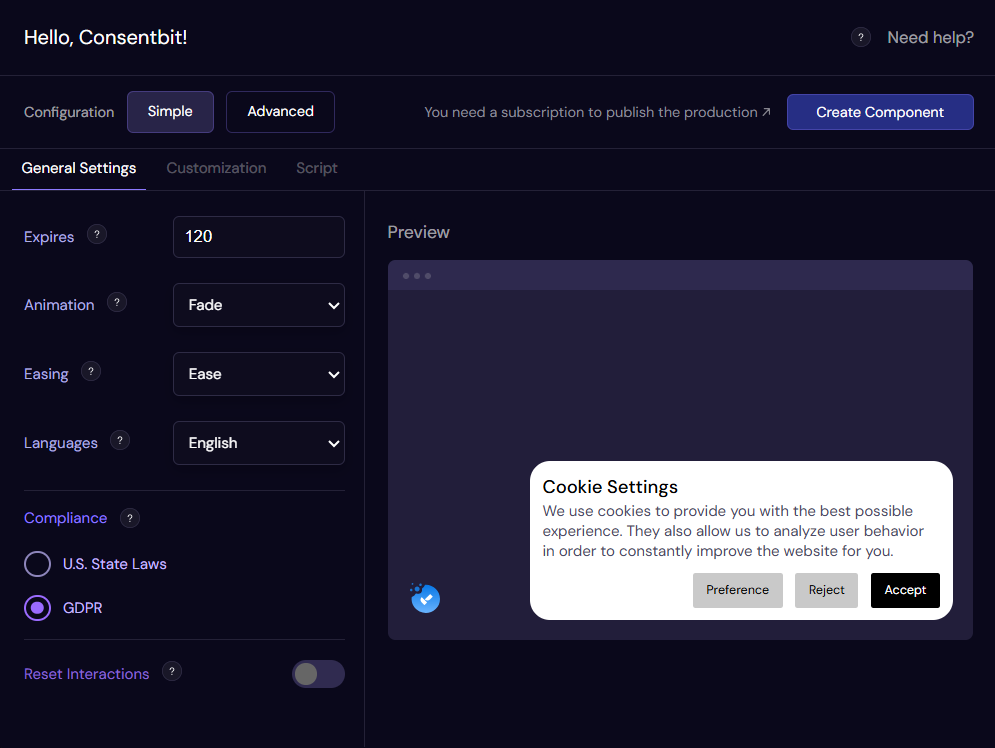
Task: Click the cookie banner description paragraph
Action: pos(733,531)
